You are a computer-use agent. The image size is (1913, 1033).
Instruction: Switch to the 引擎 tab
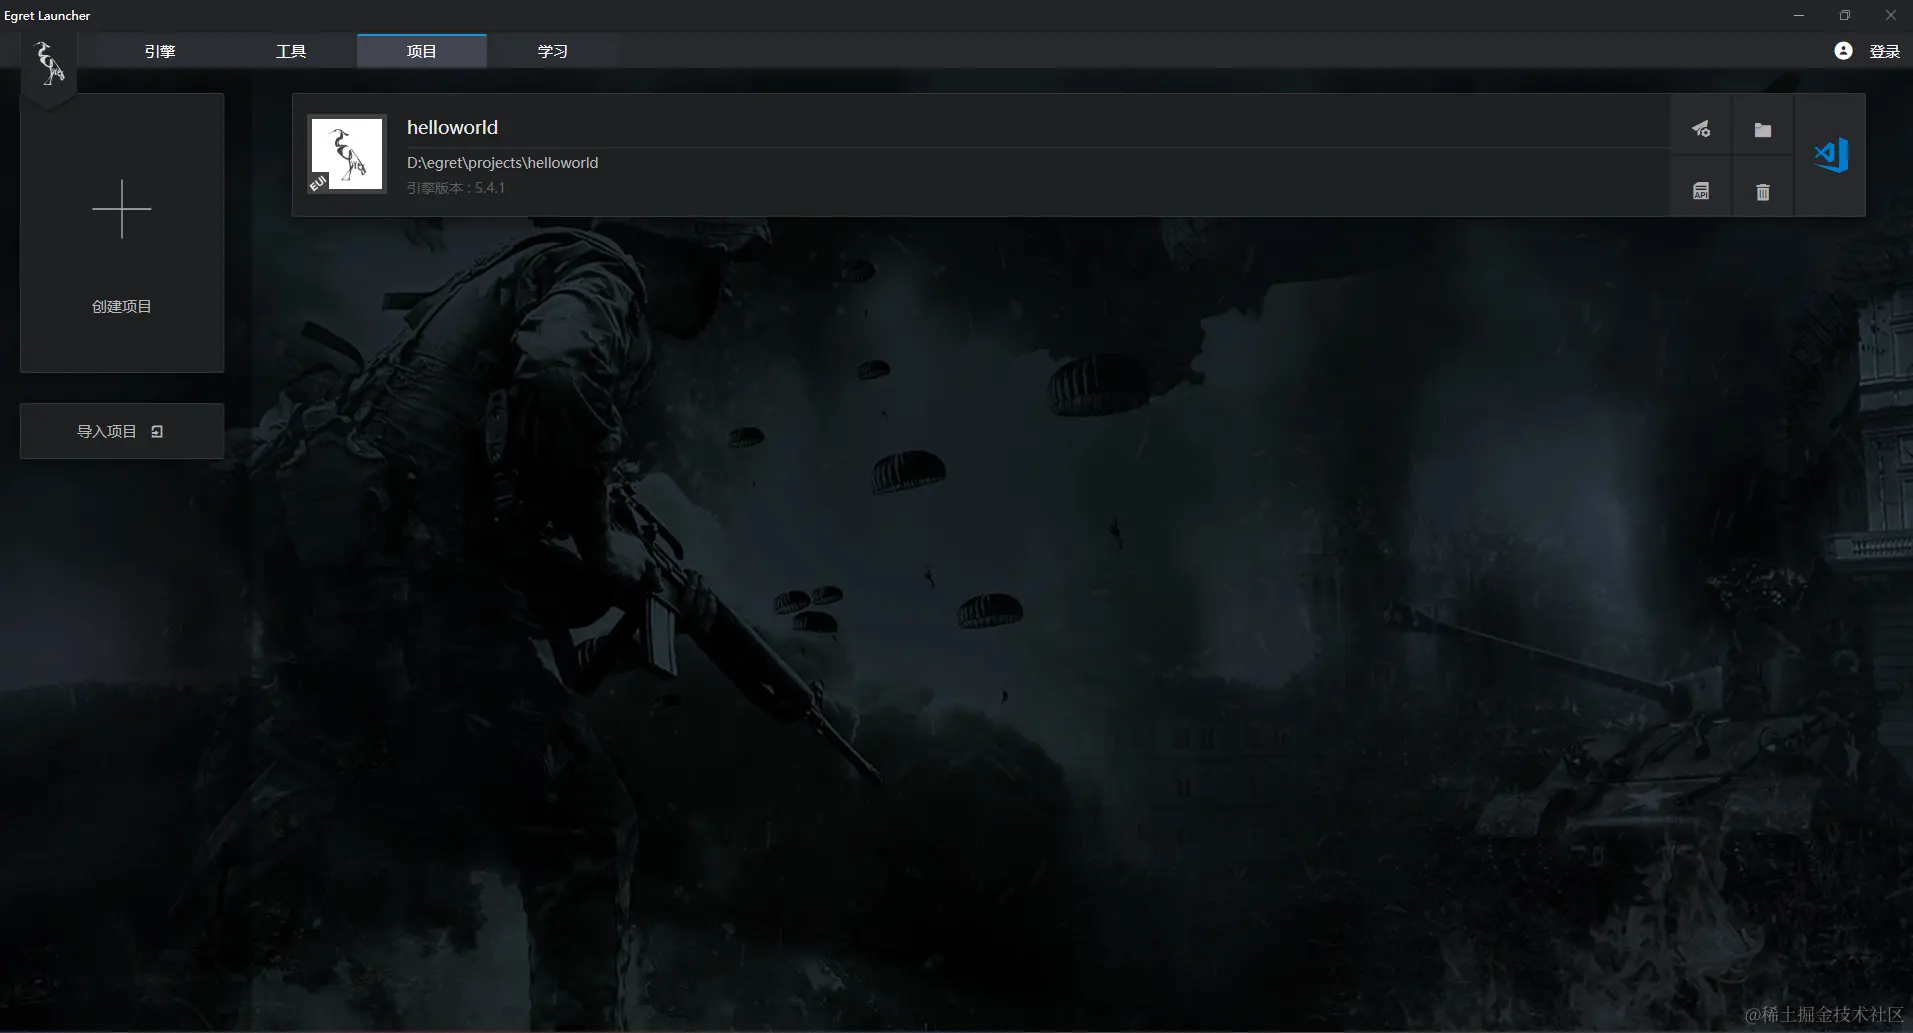click(160, 51)
